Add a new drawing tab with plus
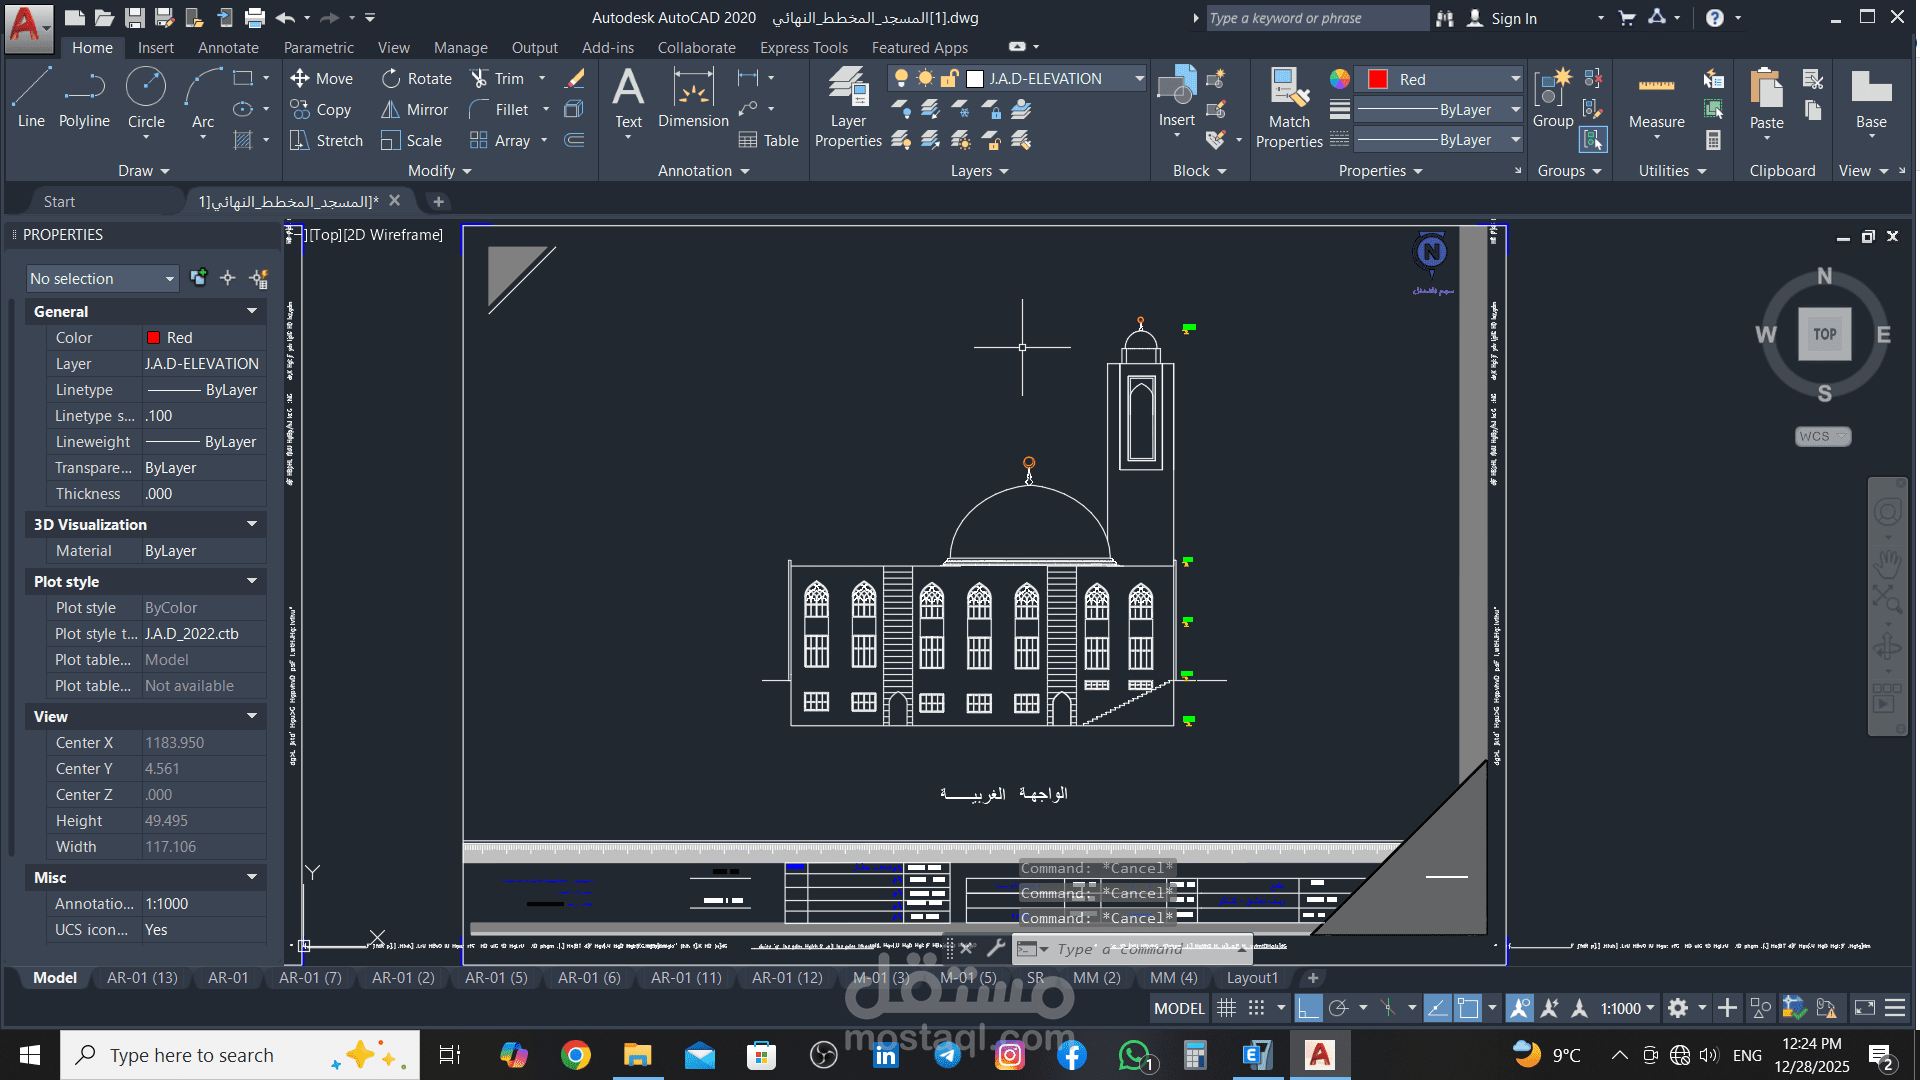Viewport: 1920px width, 1080px height. coord(437,201)
